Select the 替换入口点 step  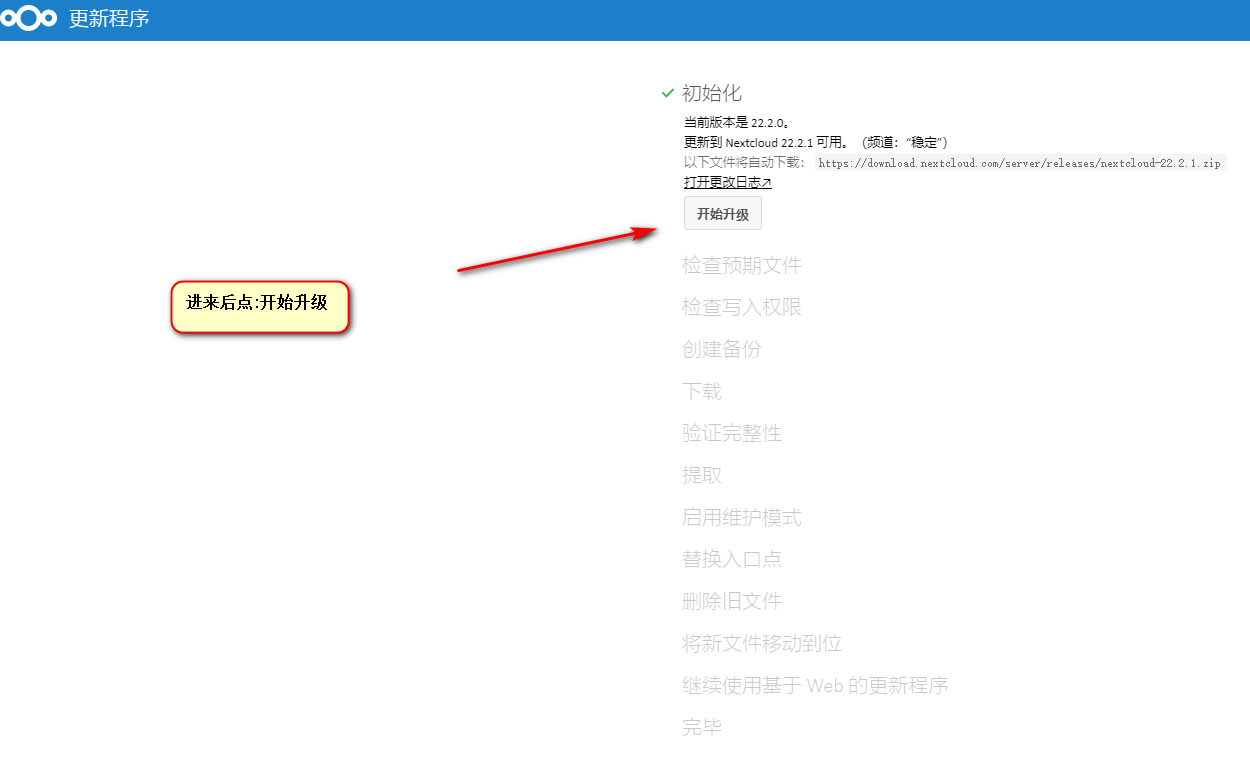coord(732,559)
